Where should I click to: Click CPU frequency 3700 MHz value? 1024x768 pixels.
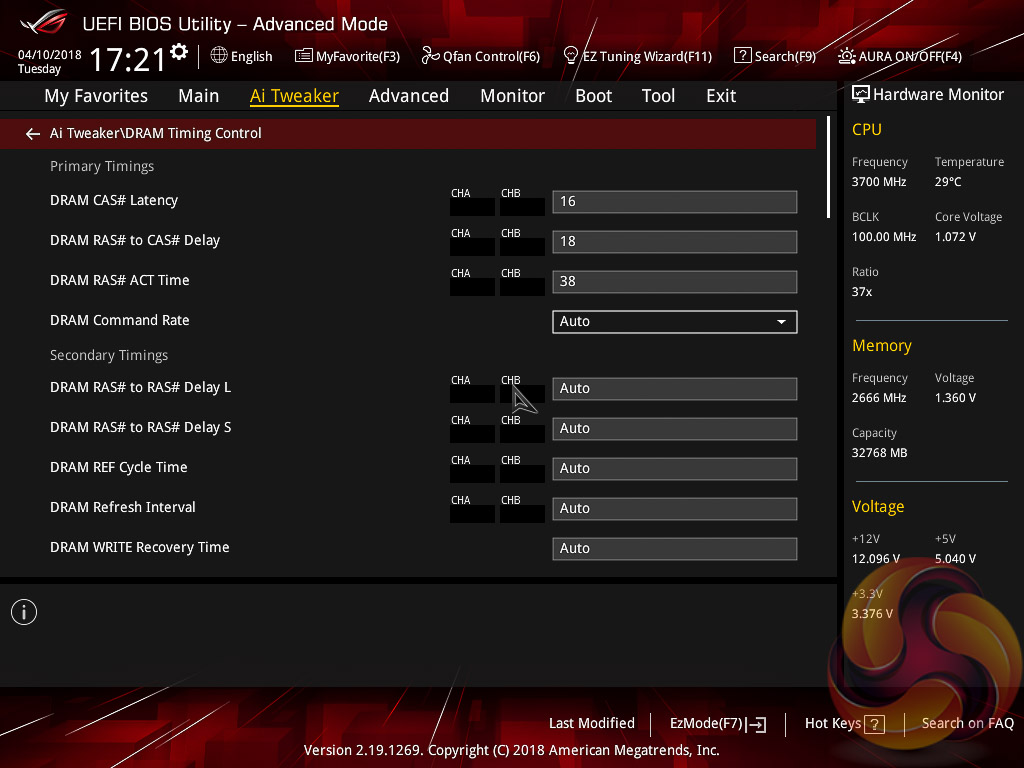(878, 182)
